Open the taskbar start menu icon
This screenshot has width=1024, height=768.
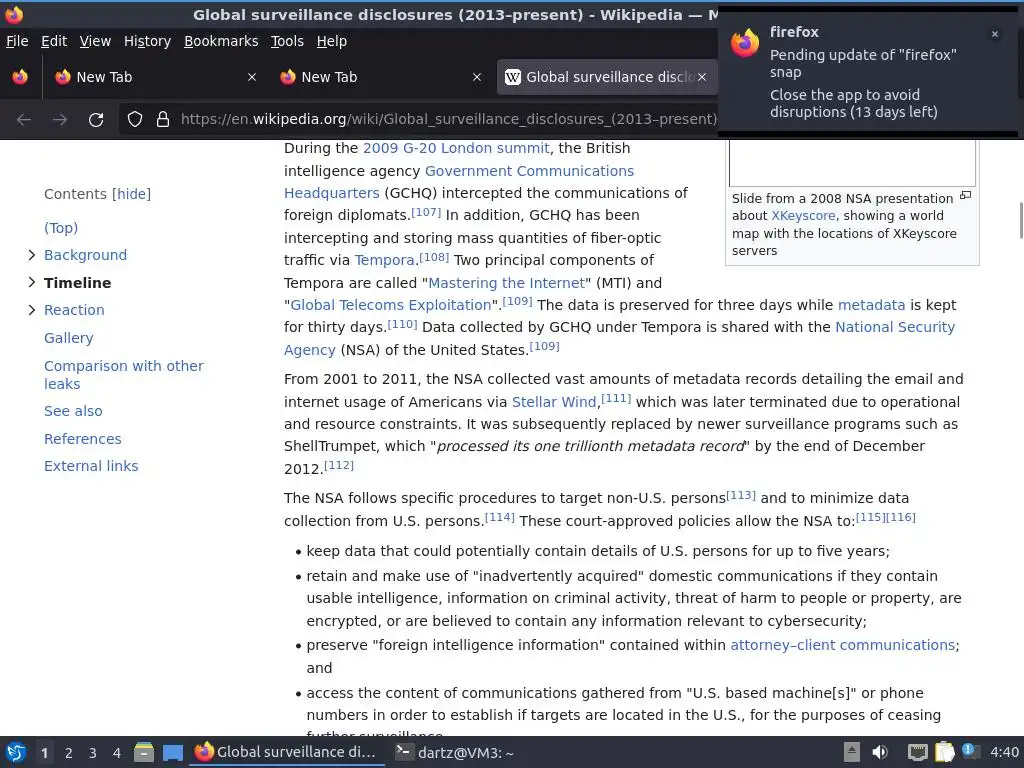(x=16, y=752)
